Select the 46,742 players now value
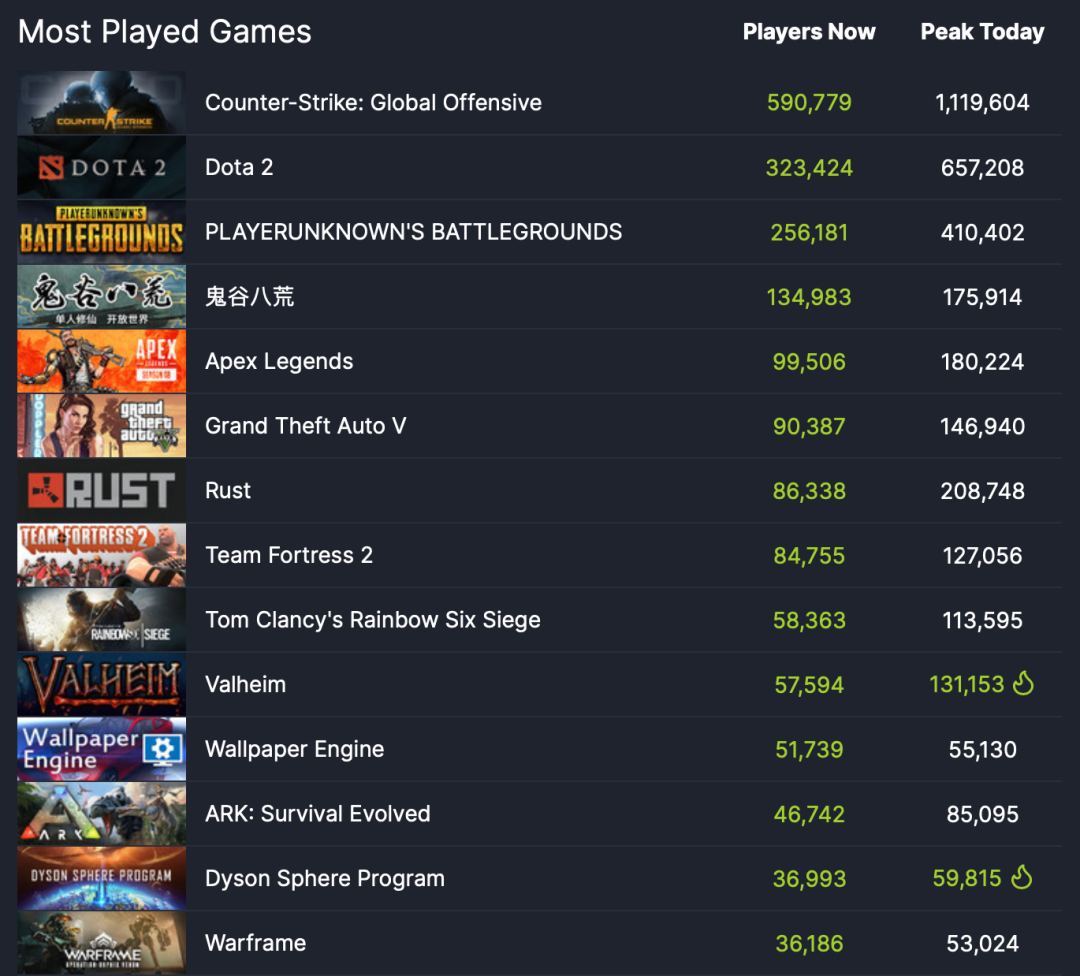Image resolution: width=1080 pixels, height=976 pixels. (x=809, y=816)
